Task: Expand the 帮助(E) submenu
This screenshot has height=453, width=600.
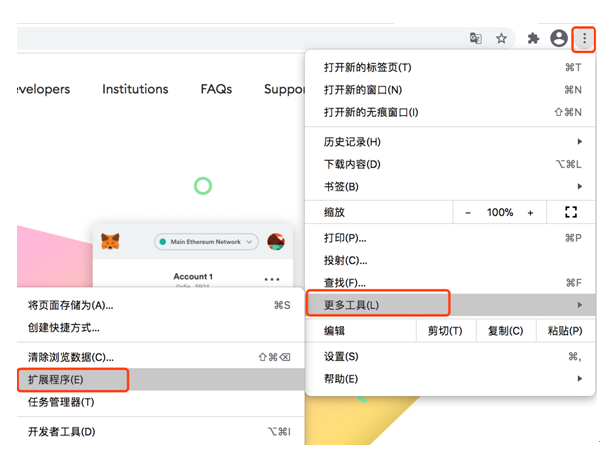Action: (x=450, y=379)
